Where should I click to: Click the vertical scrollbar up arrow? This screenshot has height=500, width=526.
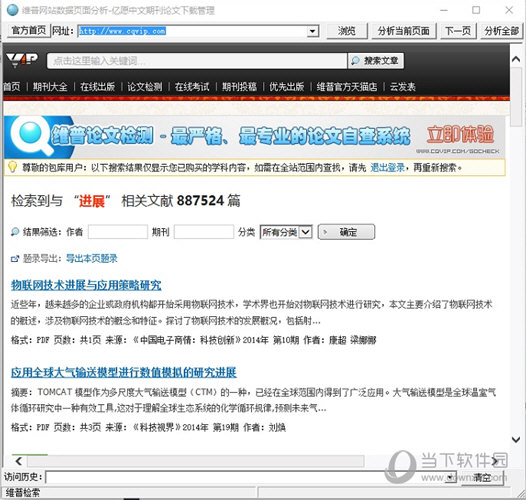pos(516,59)
